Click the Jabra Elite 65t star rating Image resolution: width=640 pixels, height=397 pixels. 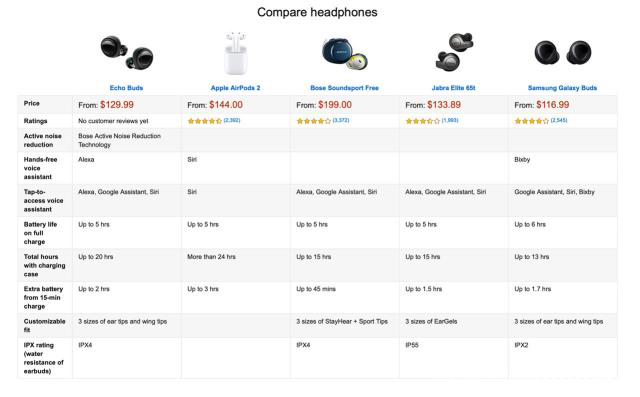pyautogui.click(x=422, y=121)
